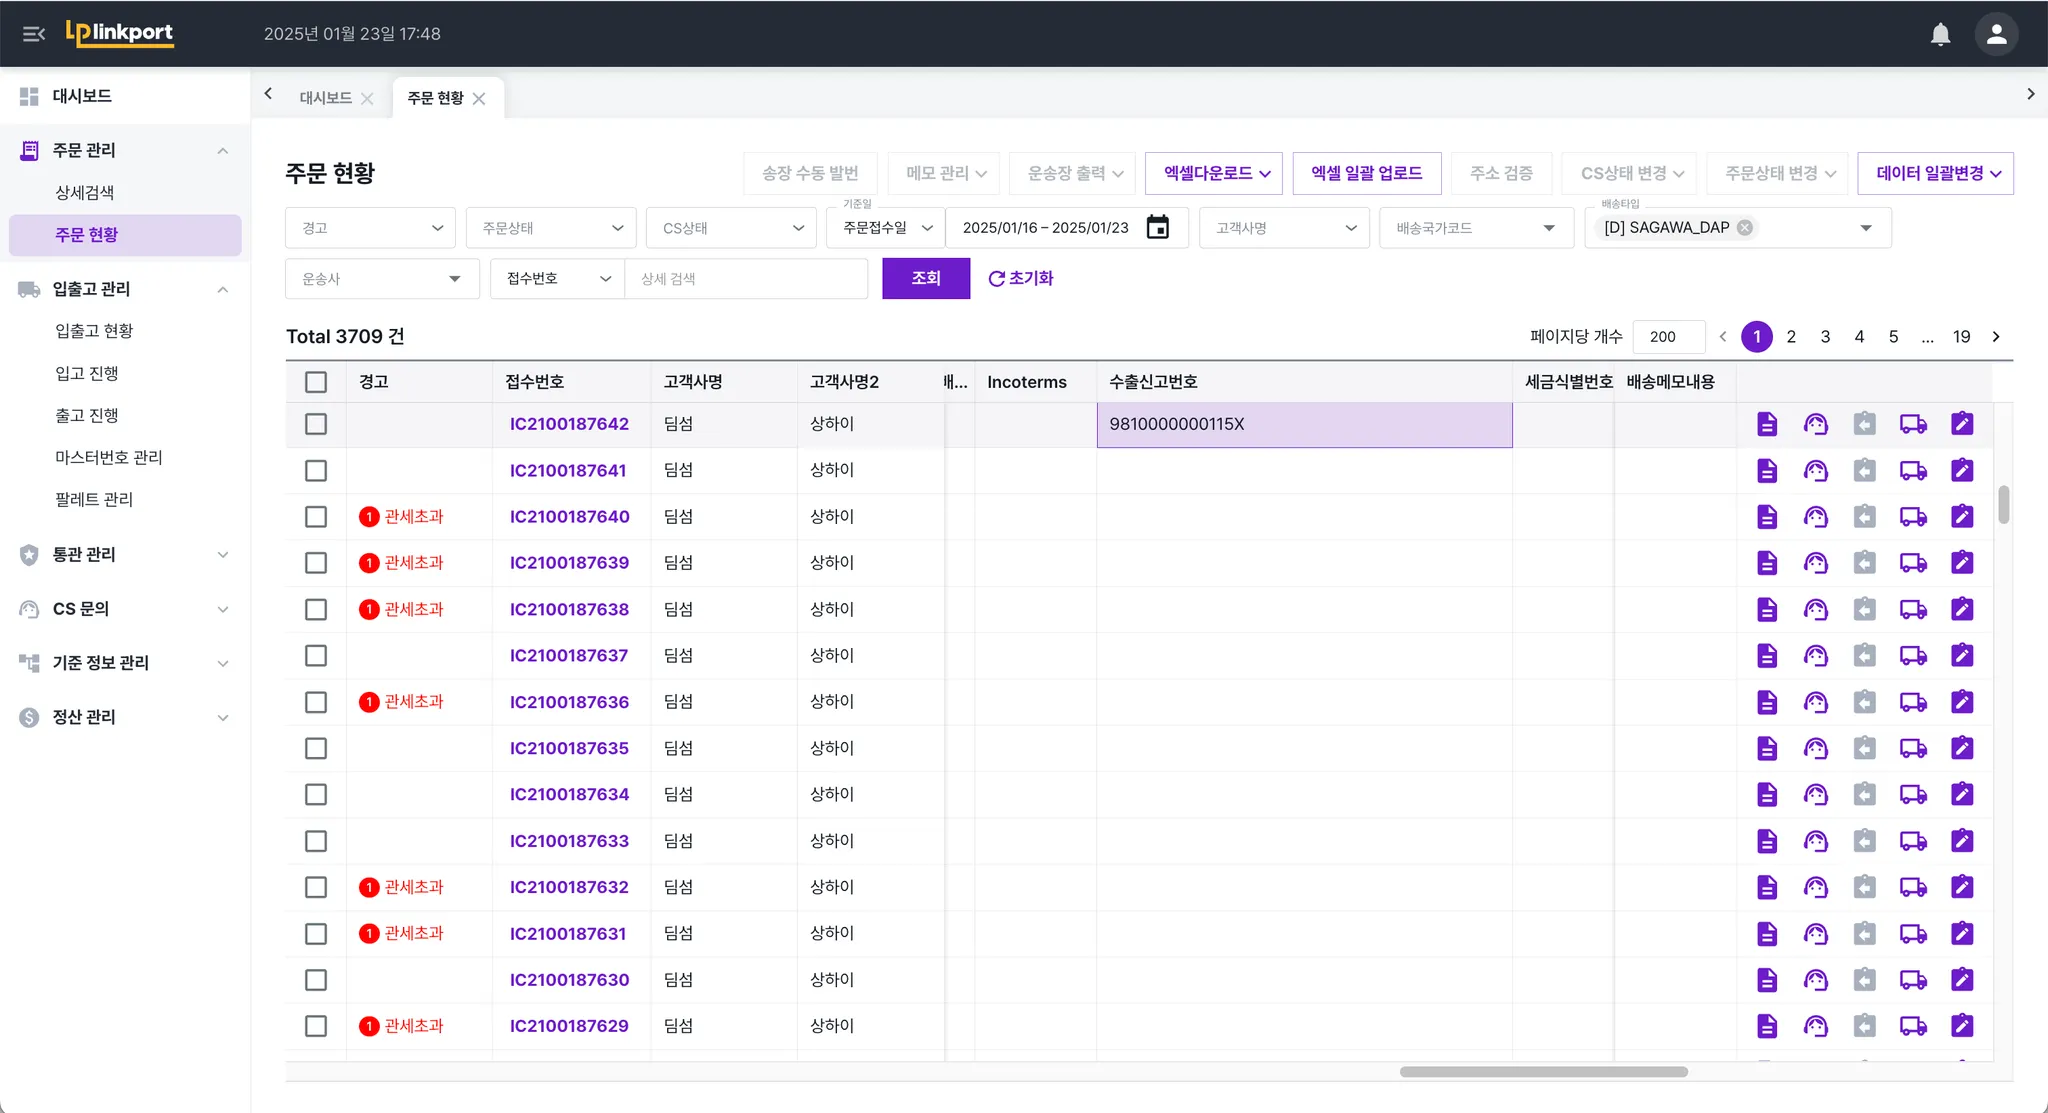The height and width of the screenshot is (1113, 2048).
Task: Open document icon for order IC2100187642
Action: pyautogui.click(x=1767, y=424)
